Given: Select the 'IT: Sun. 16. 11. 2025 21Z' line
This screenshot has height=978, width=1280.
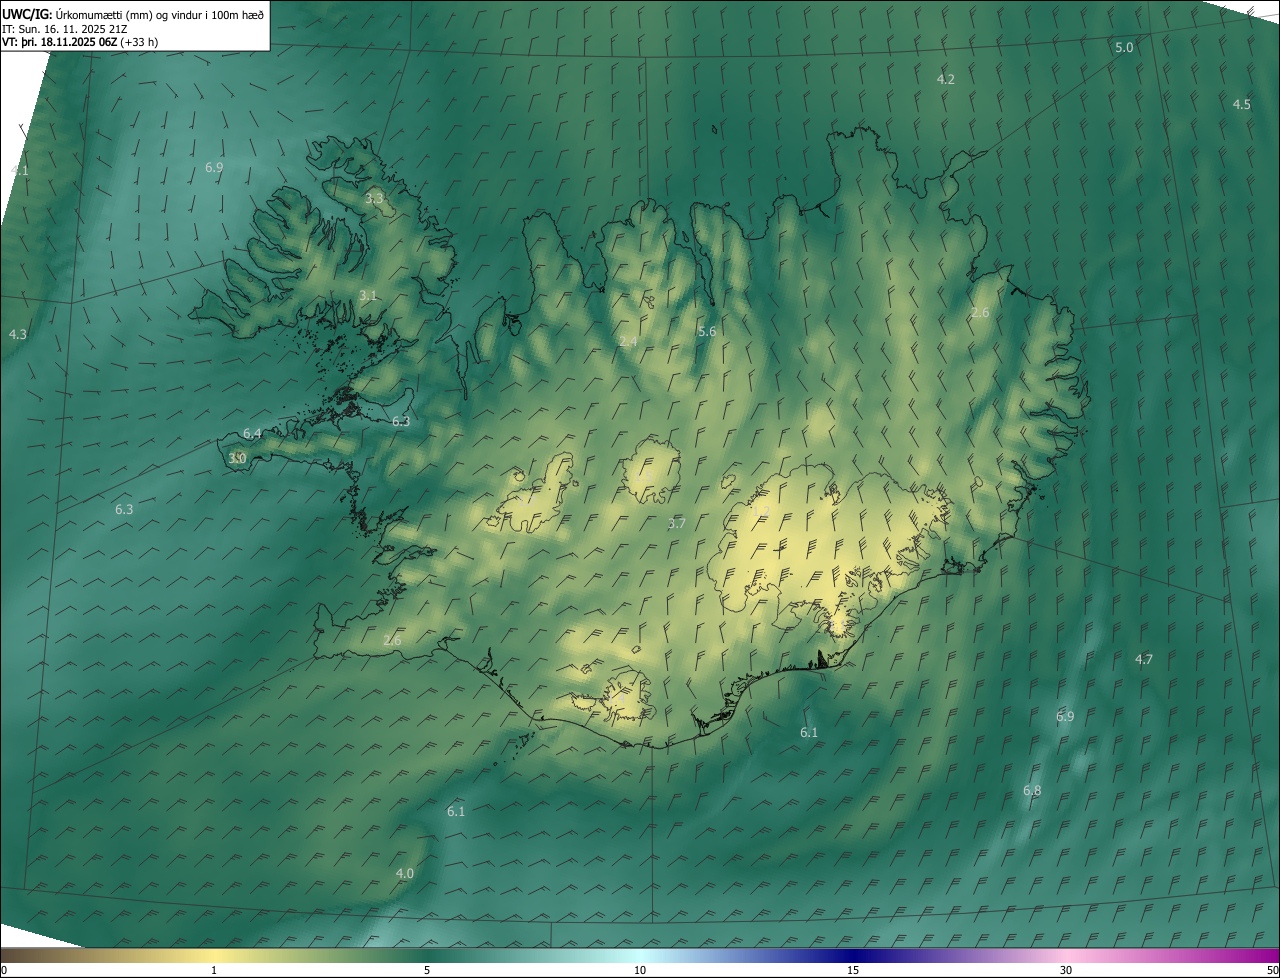Looking at the screenshot, I should pos(65,29).
